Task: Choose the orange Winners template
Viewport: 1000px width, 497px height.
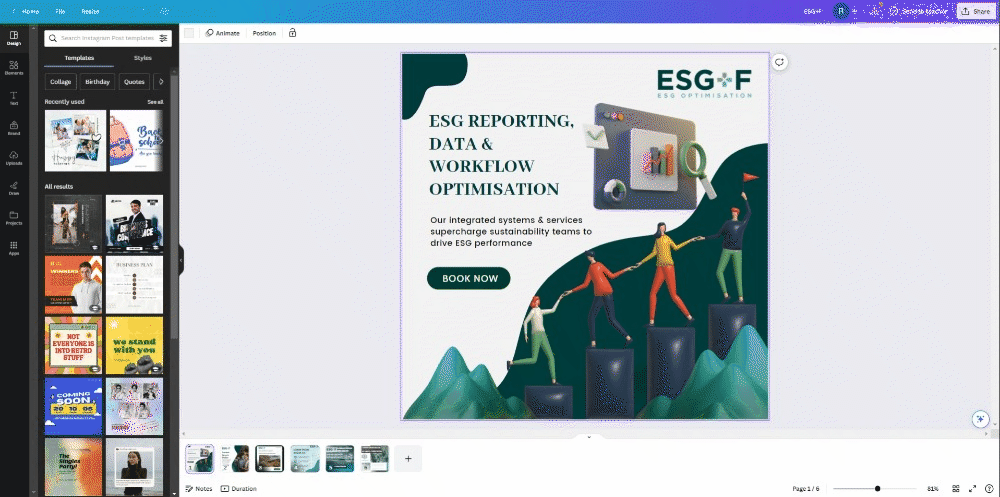Action: click(73, 285)
